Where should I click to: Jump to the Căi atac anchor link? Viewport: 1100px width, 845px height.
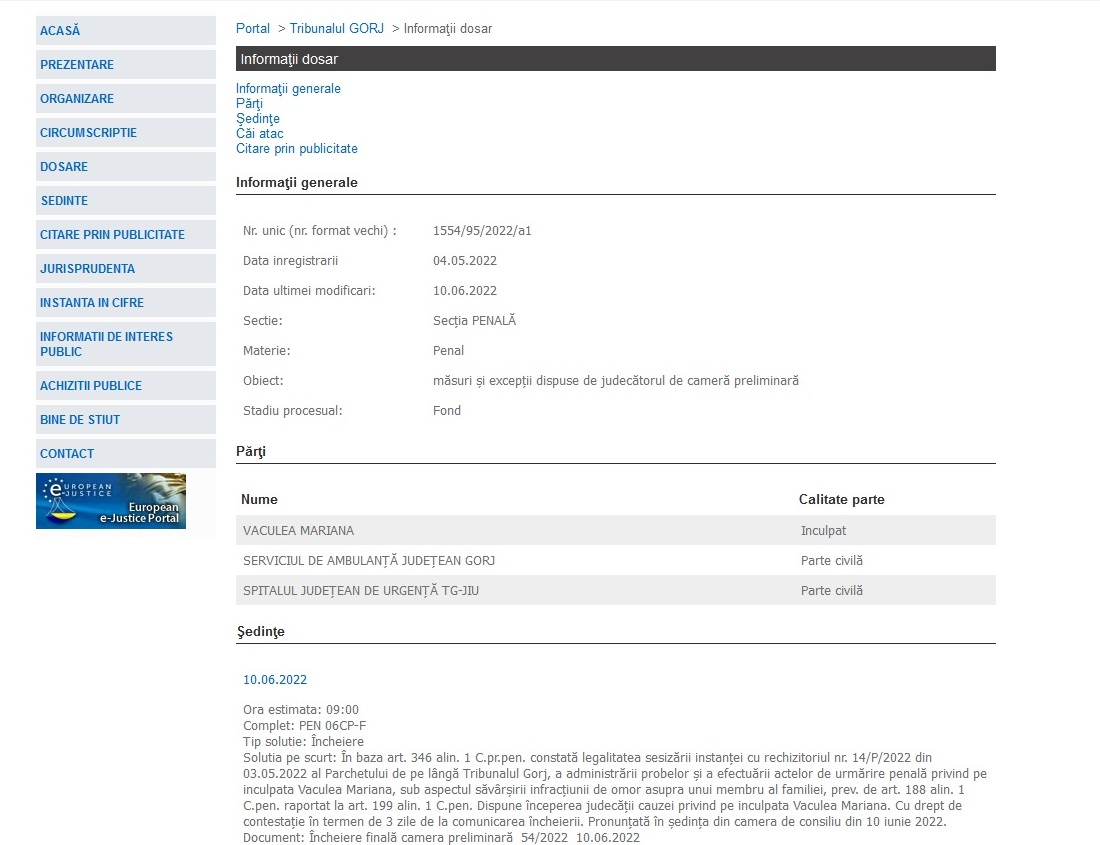coord(259,134)
